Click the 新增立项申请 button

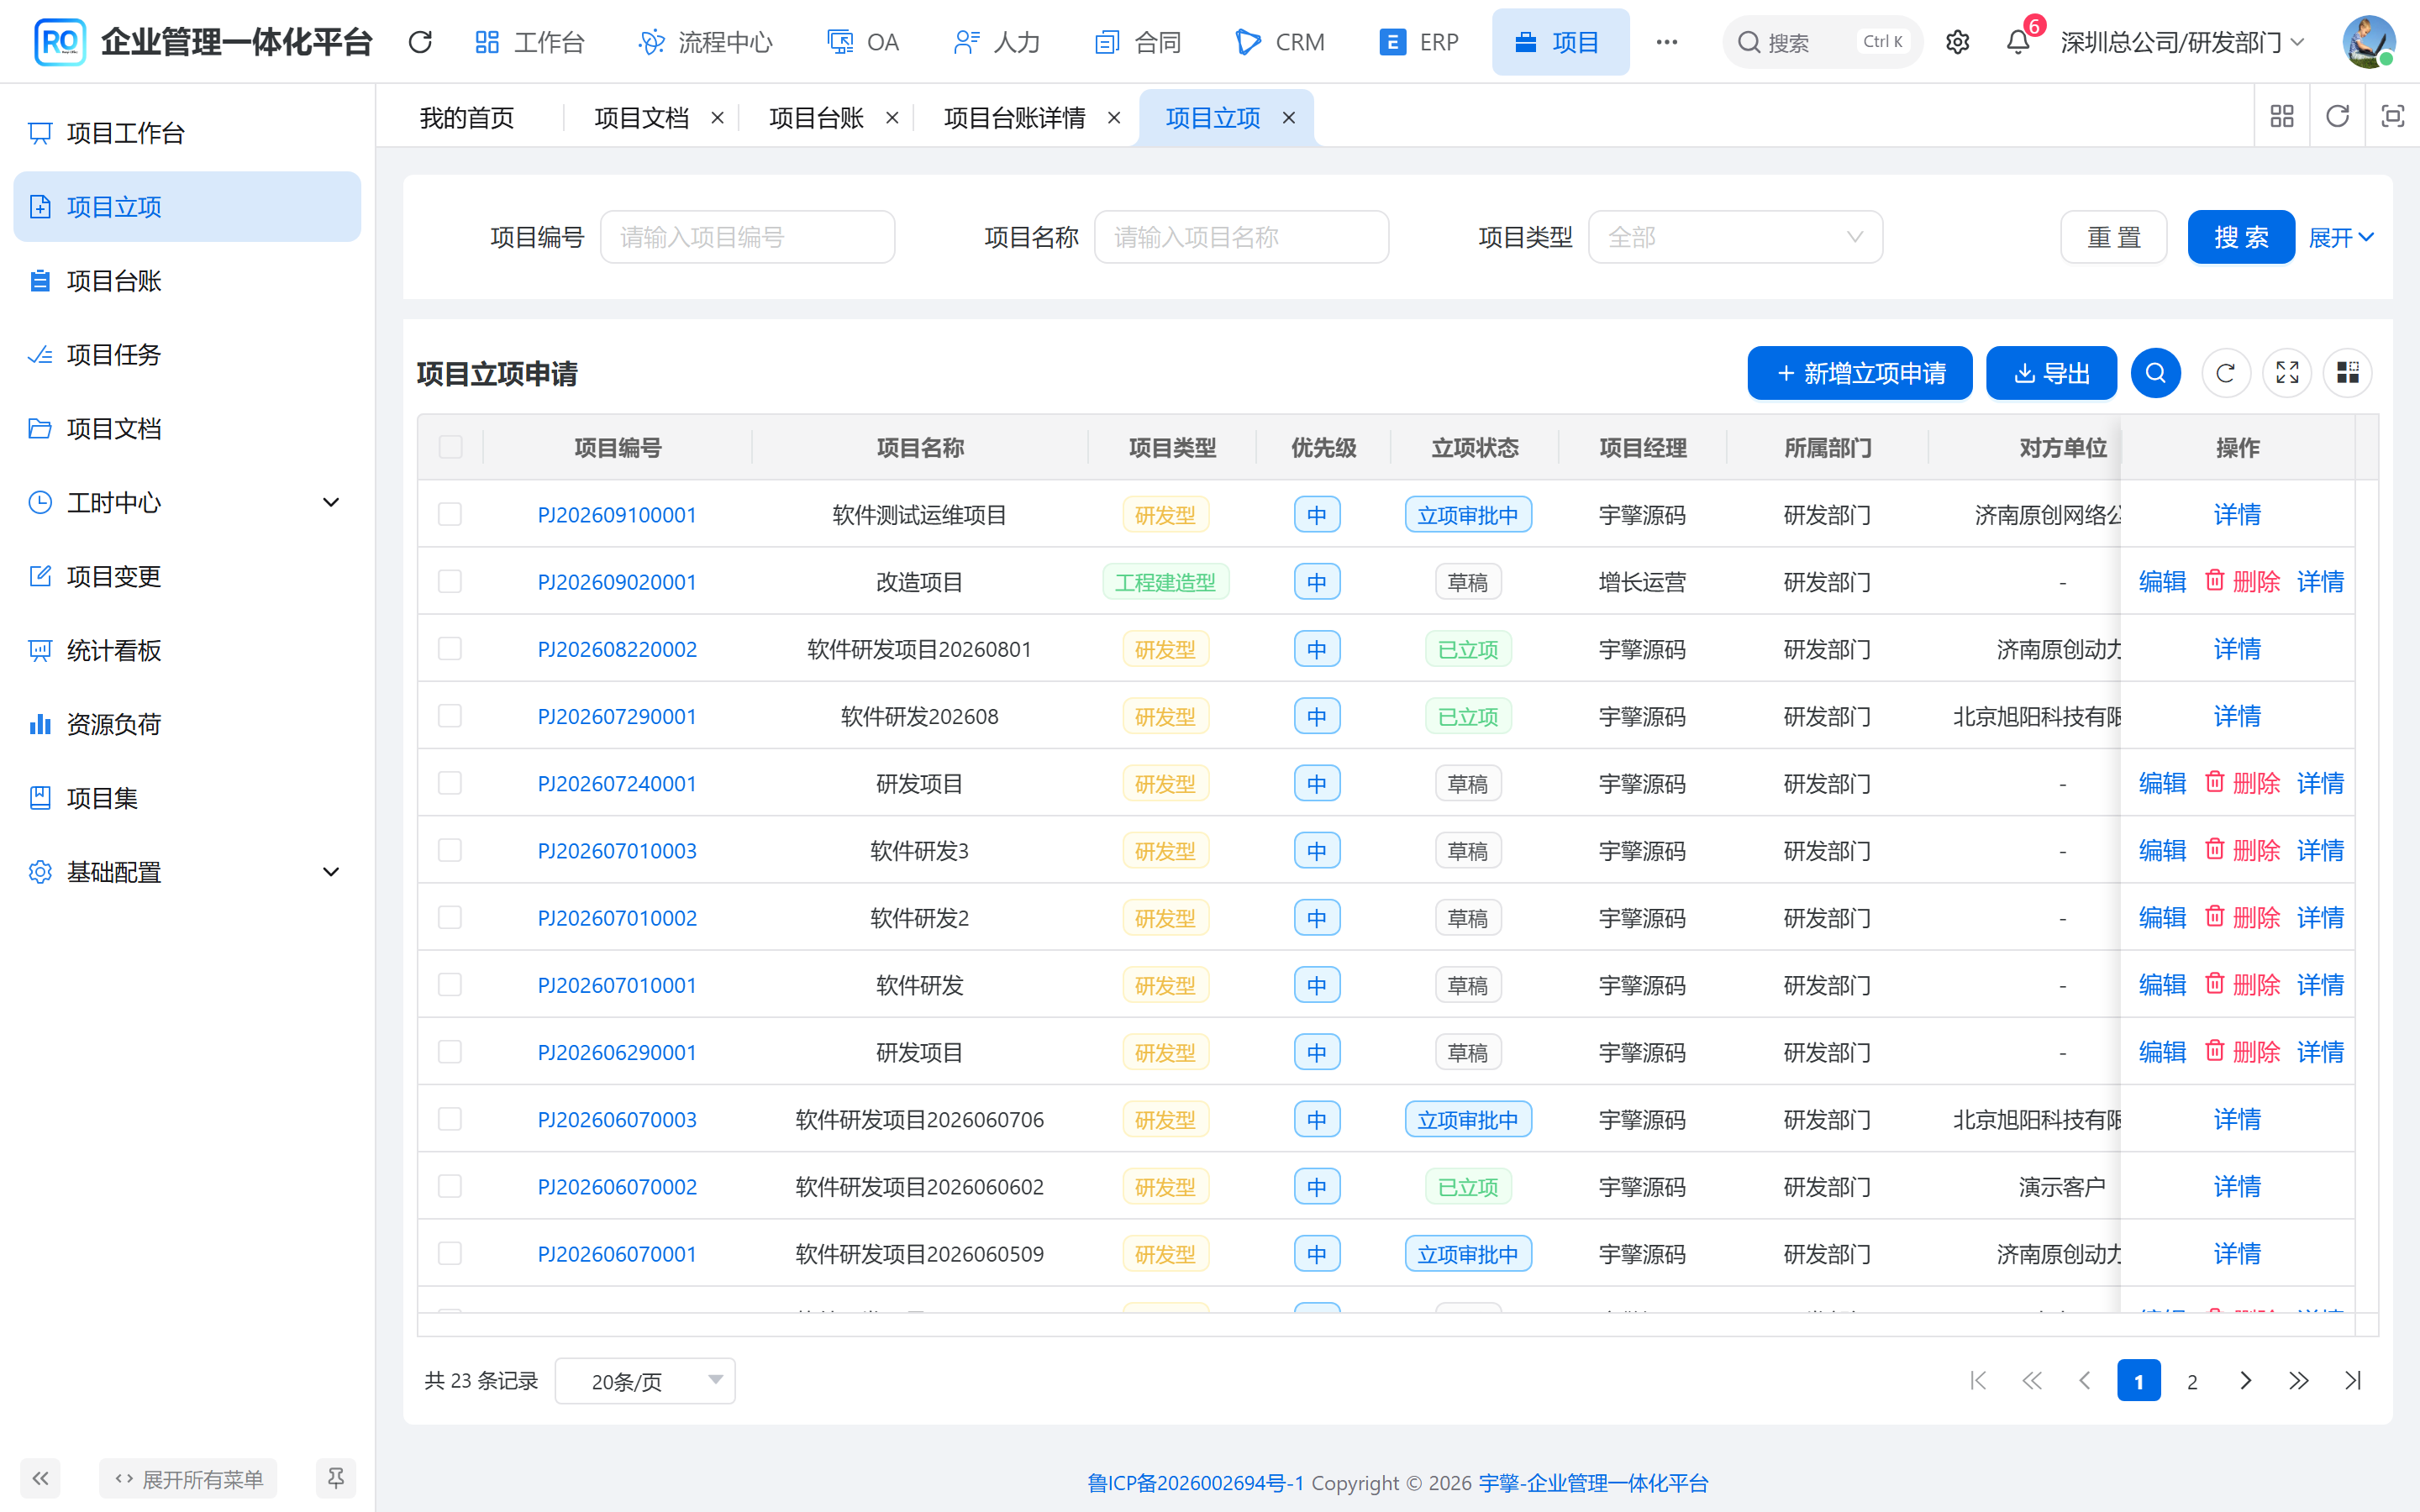1860,373
